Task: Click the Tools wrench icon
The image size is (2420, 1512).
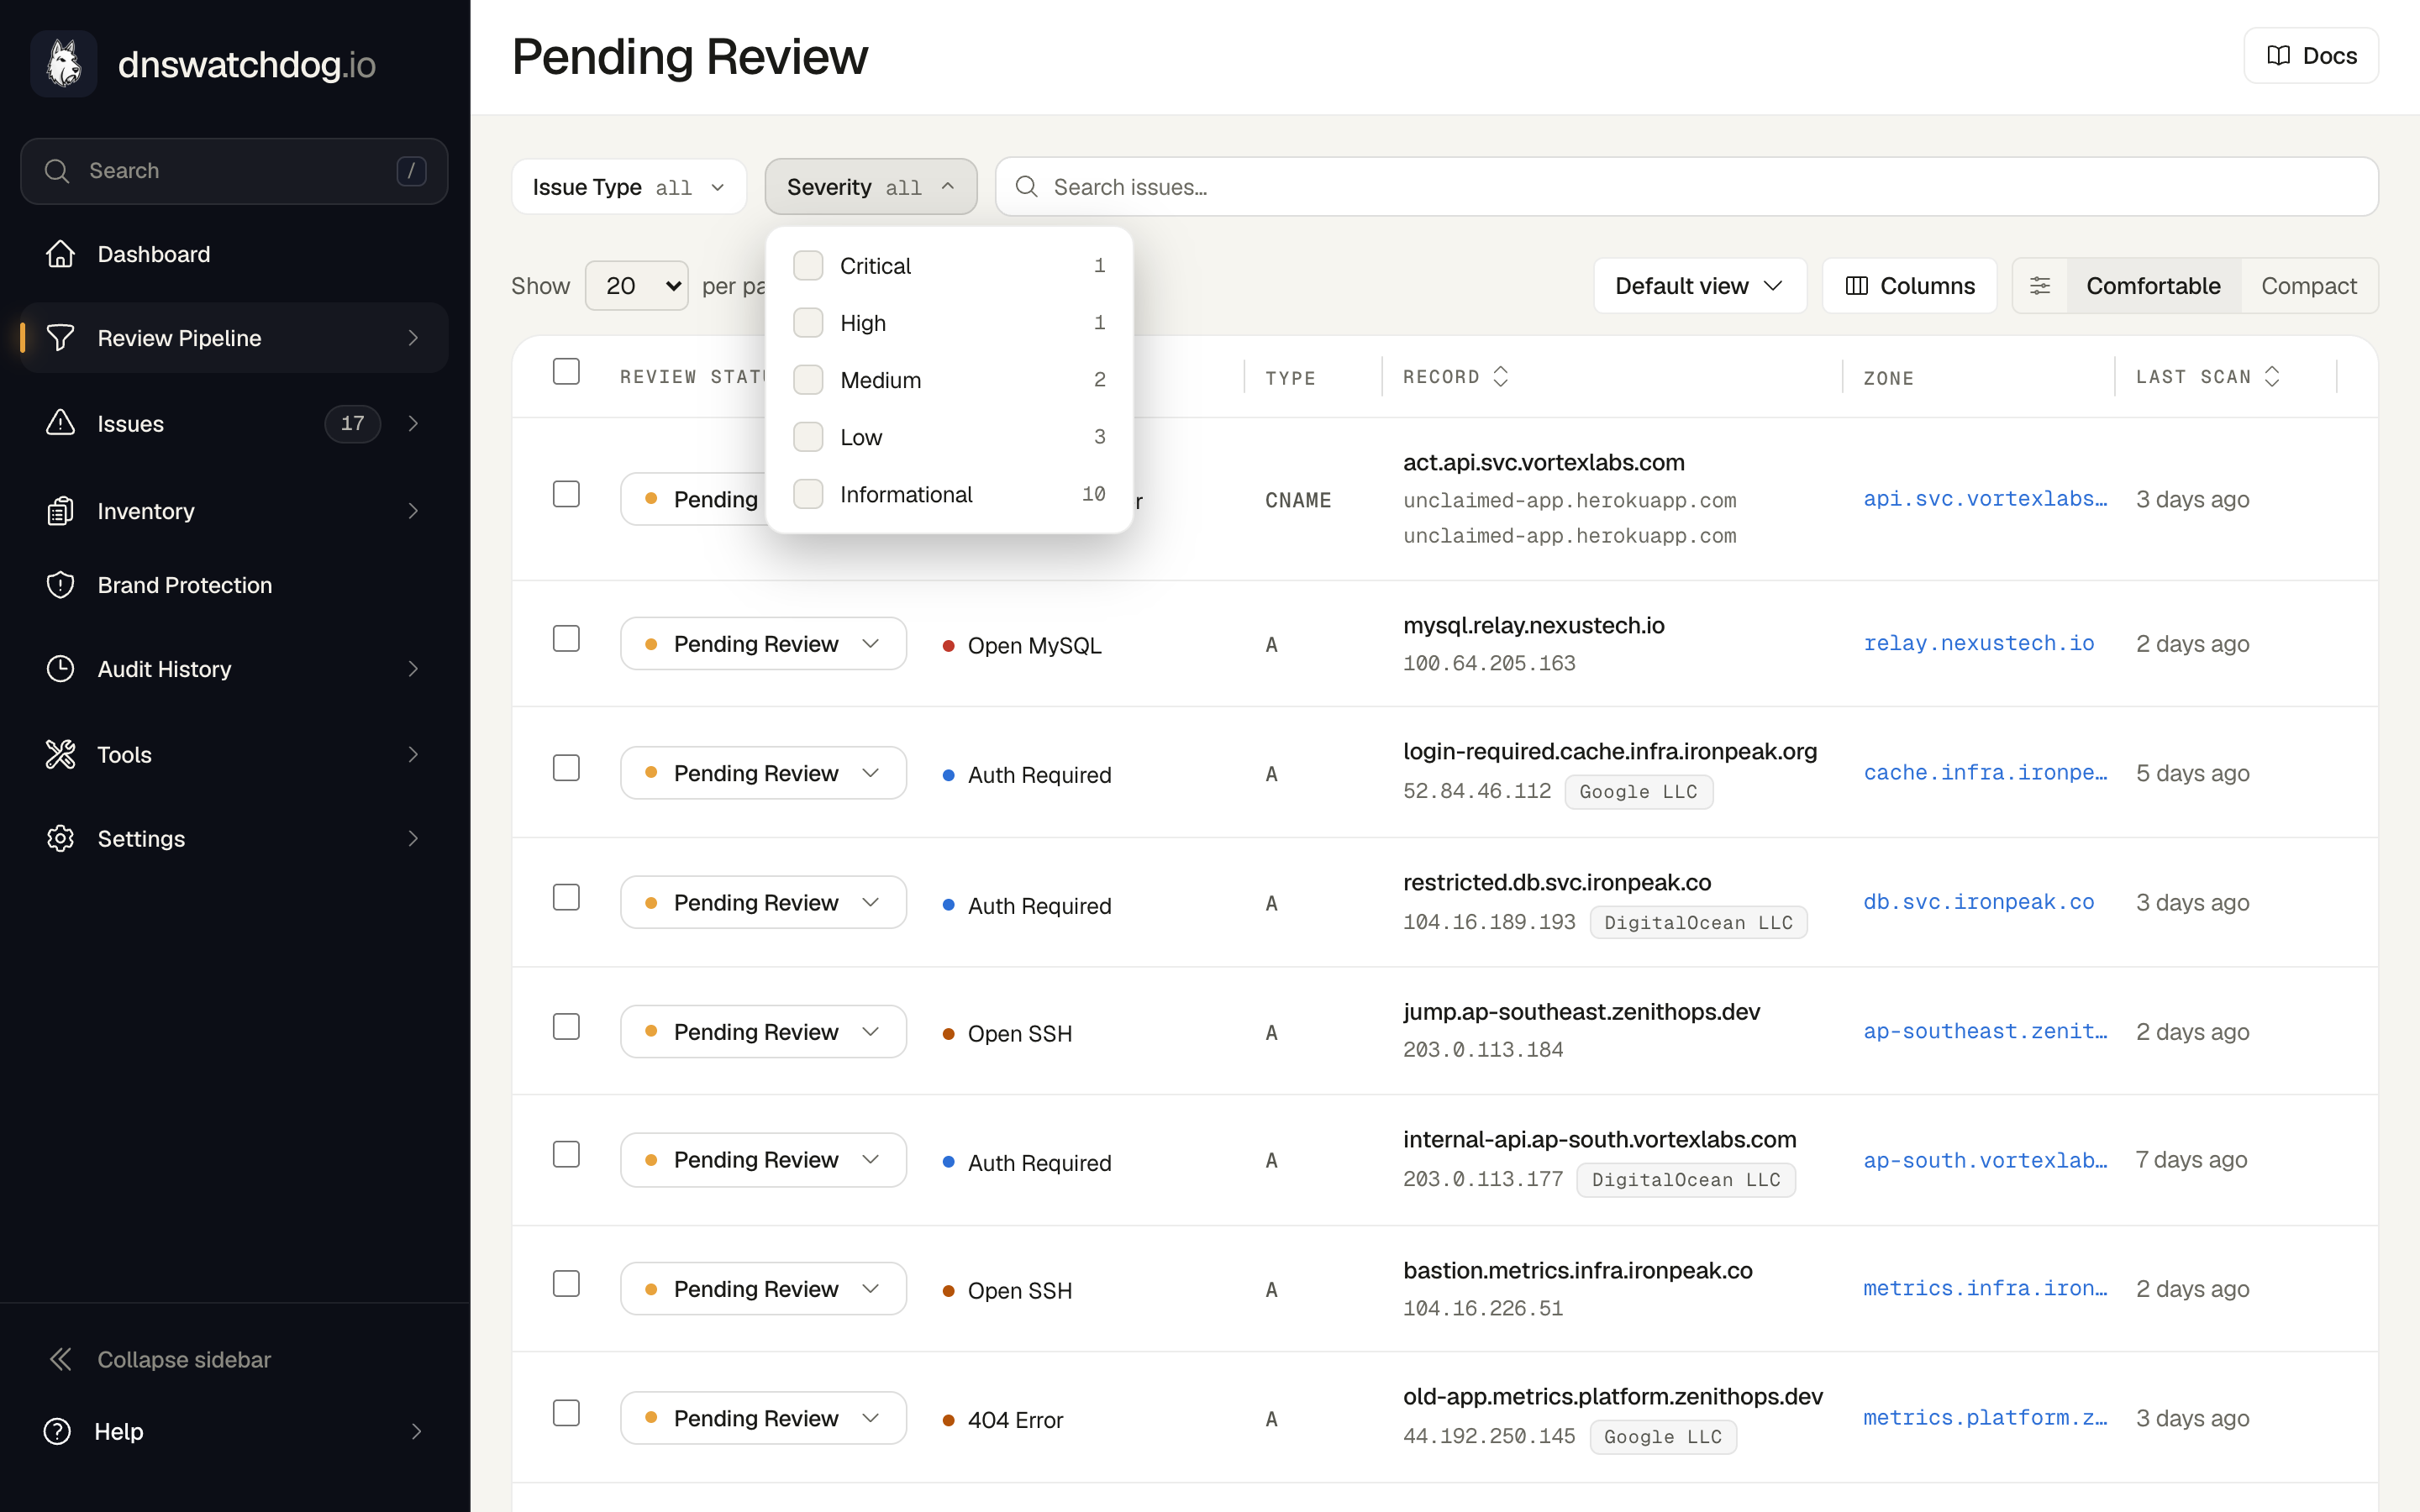Action: pos(60,754)
